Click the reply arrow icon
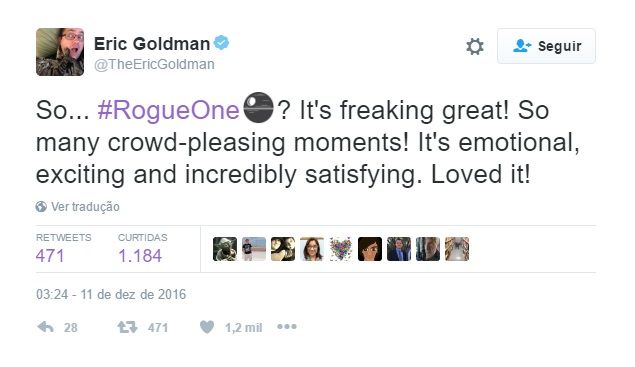 45,327
